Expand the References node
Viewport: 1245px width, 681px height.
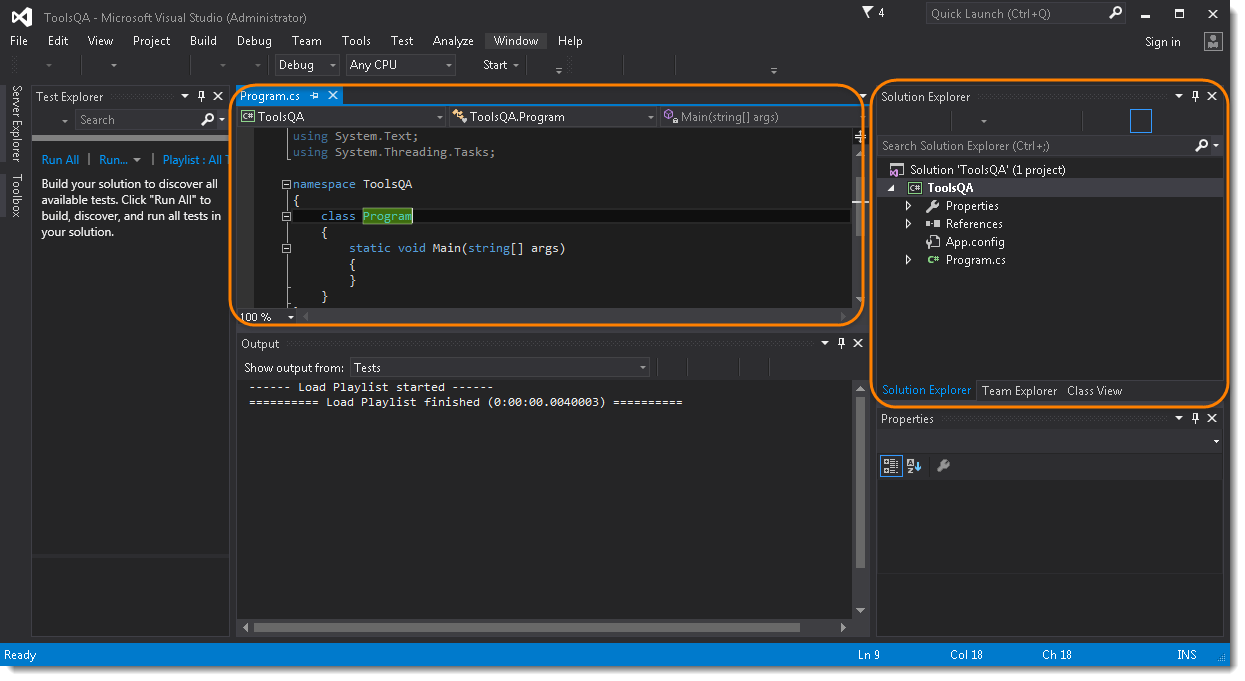click(x=908, y=224)
